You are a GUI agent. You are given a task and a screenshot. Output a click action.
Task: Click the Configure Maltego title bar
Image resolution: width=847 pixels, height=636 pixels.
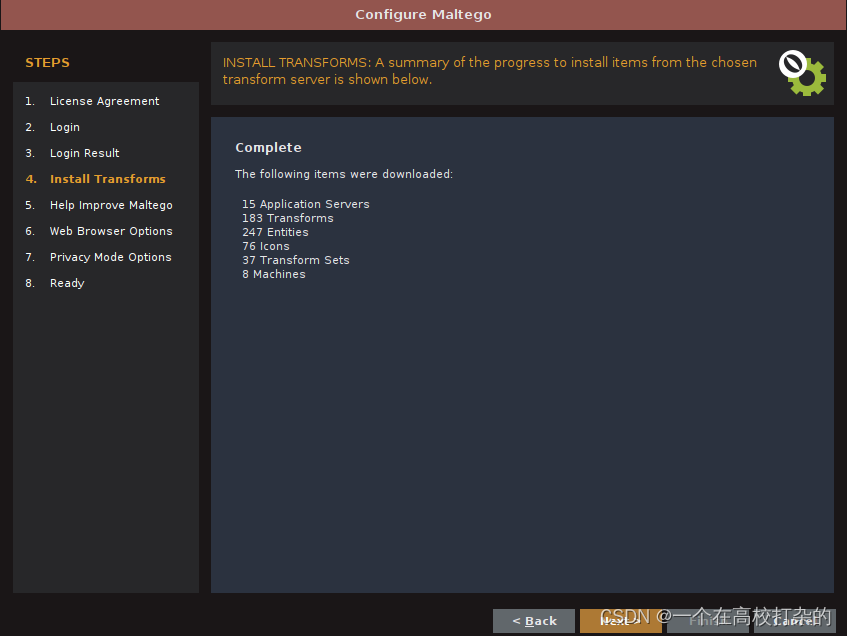pyautogui.click(x=424, y=15)
